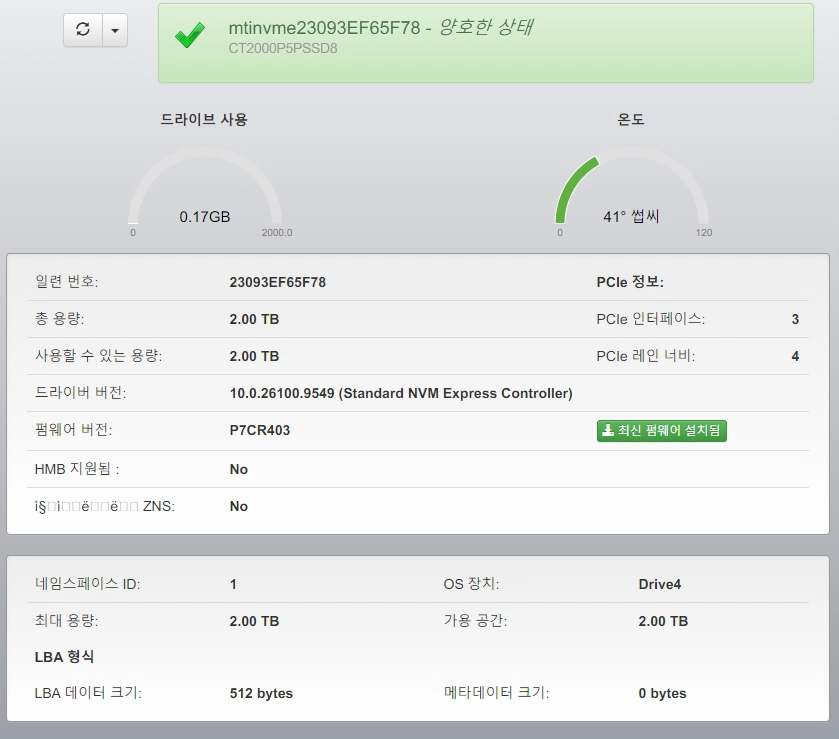The image size is (839, 739).
Task: Click the garbled ZNS label
Action: coord(104,506)
